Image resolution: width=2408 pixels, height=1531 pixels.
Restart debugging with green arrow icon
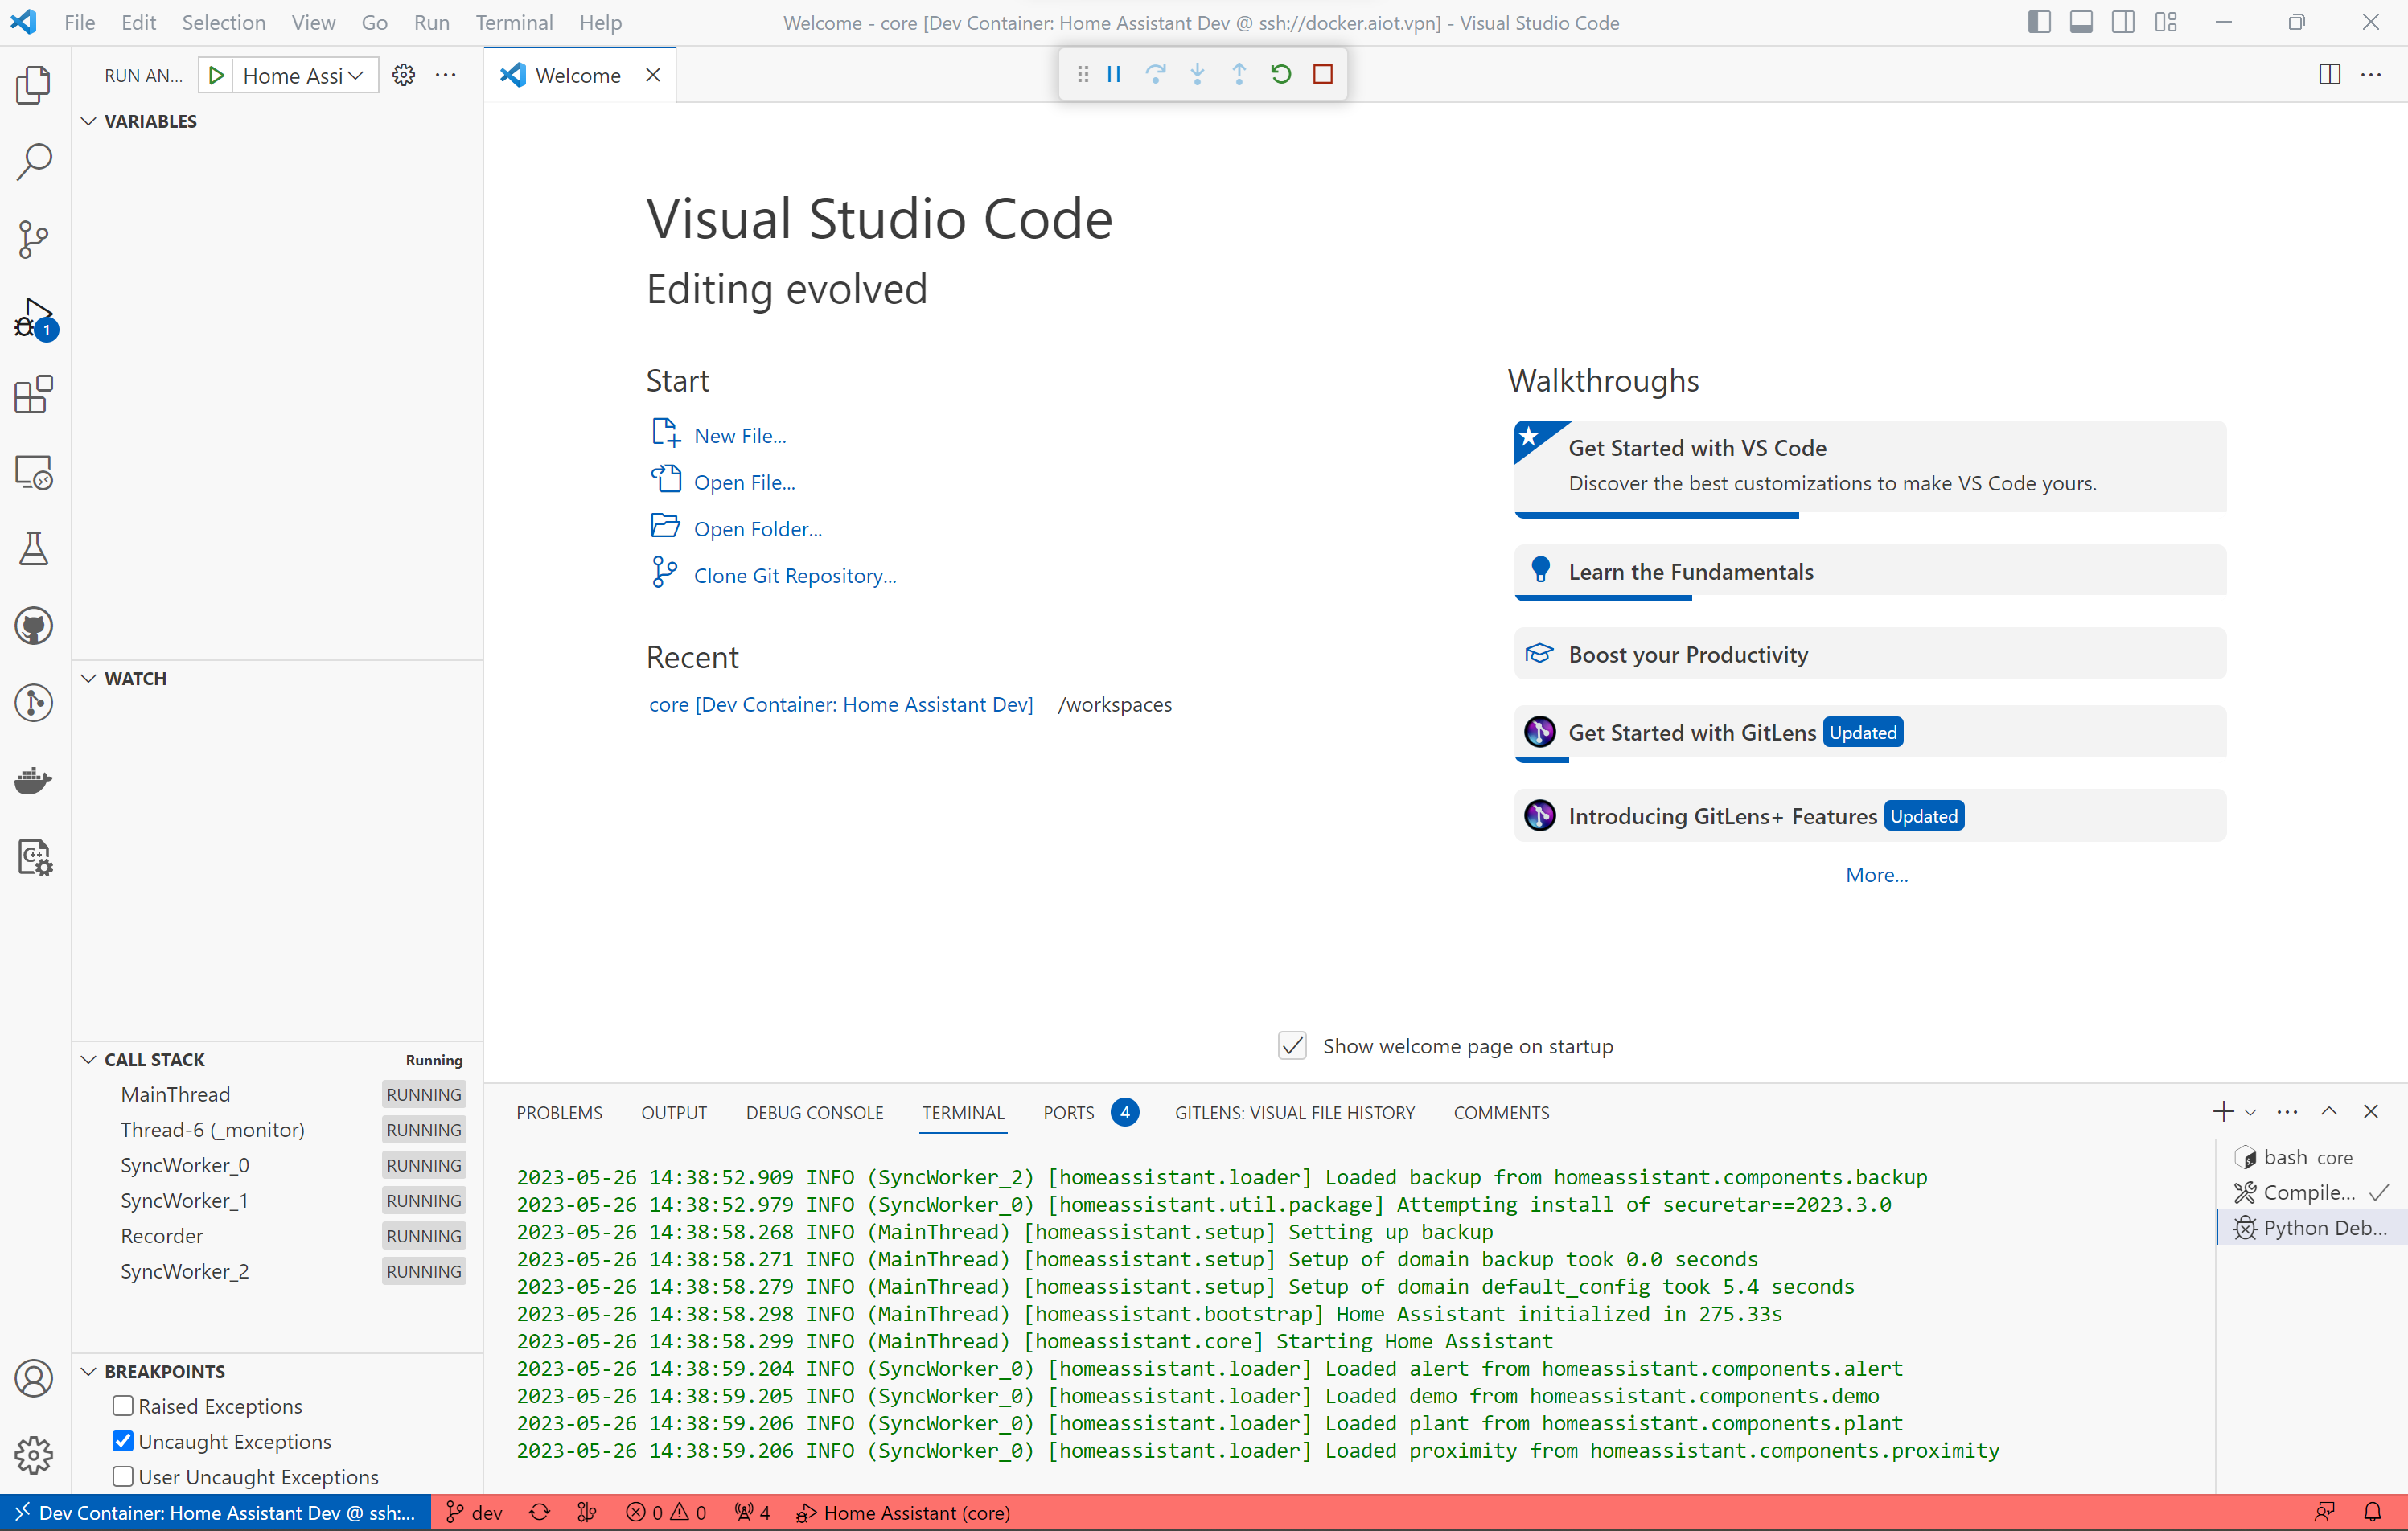point(1280,74)
